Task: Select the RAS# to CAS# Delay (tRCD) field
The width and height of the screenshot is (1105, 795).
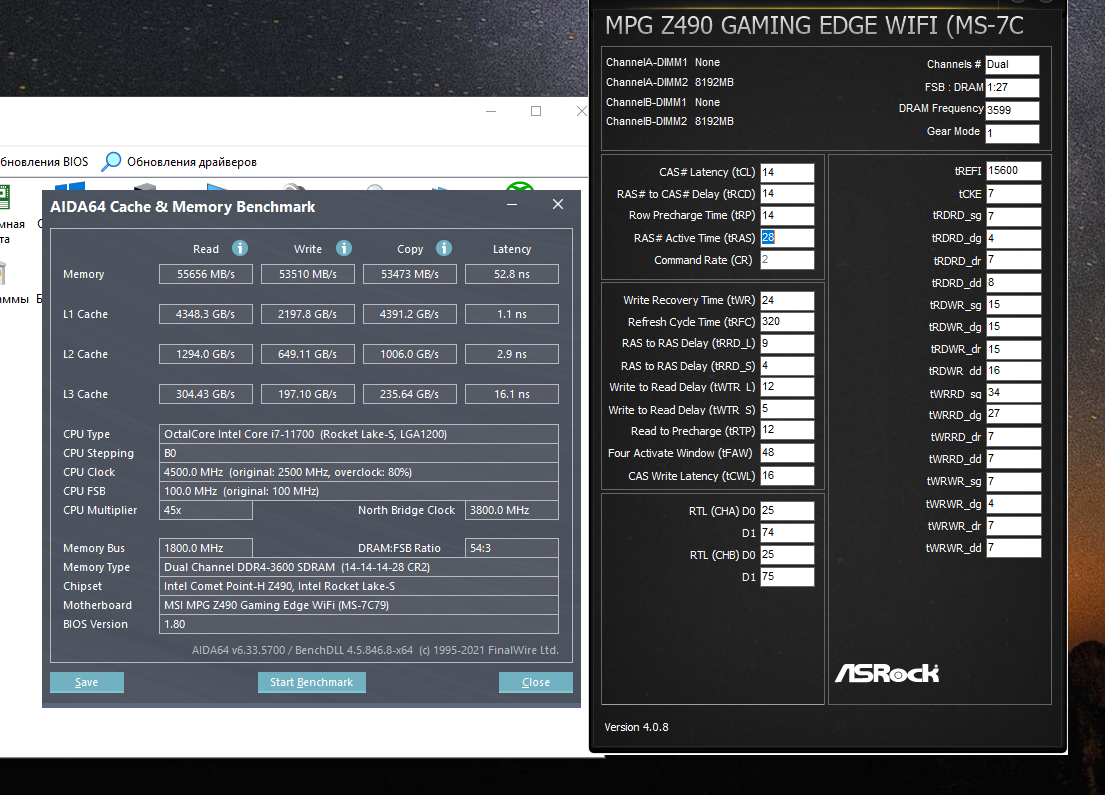Action: (x=787, y=194)
